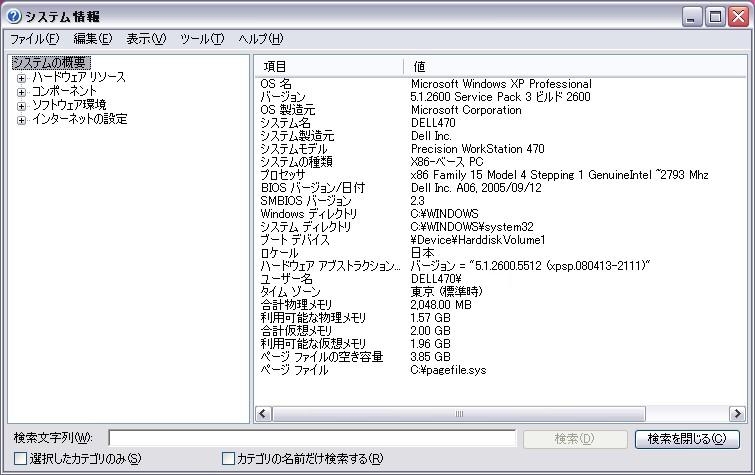Enable 選択したカテゴリのみ(S) checkbox

[x=20, y=459]
